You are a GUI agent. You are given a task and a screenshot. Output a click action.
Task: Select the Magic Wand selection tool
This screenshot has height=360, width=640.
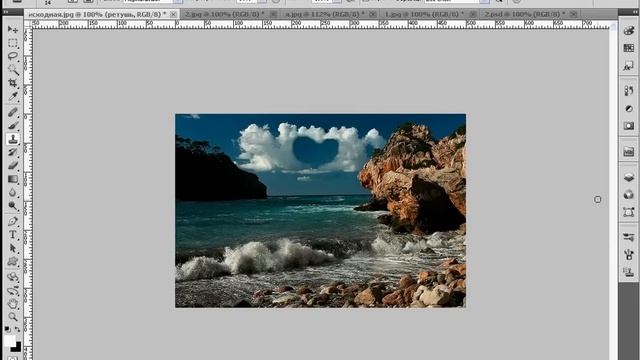(x=13, y=70)
